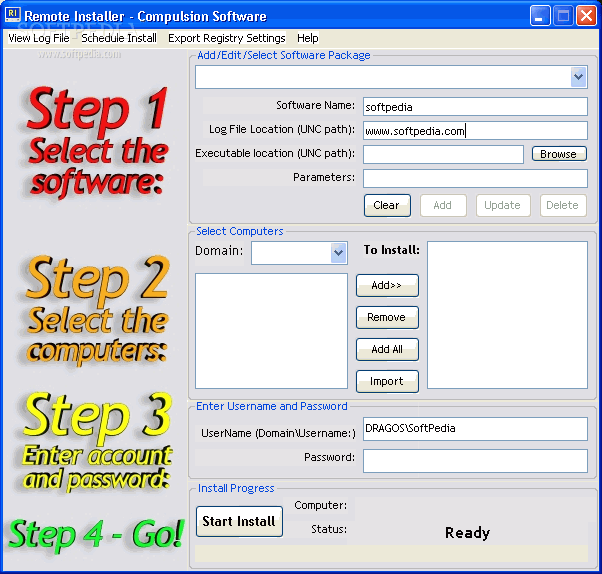The image size is (602, 574).
Task: Open the View Log File menu
Action: (39, 38)
